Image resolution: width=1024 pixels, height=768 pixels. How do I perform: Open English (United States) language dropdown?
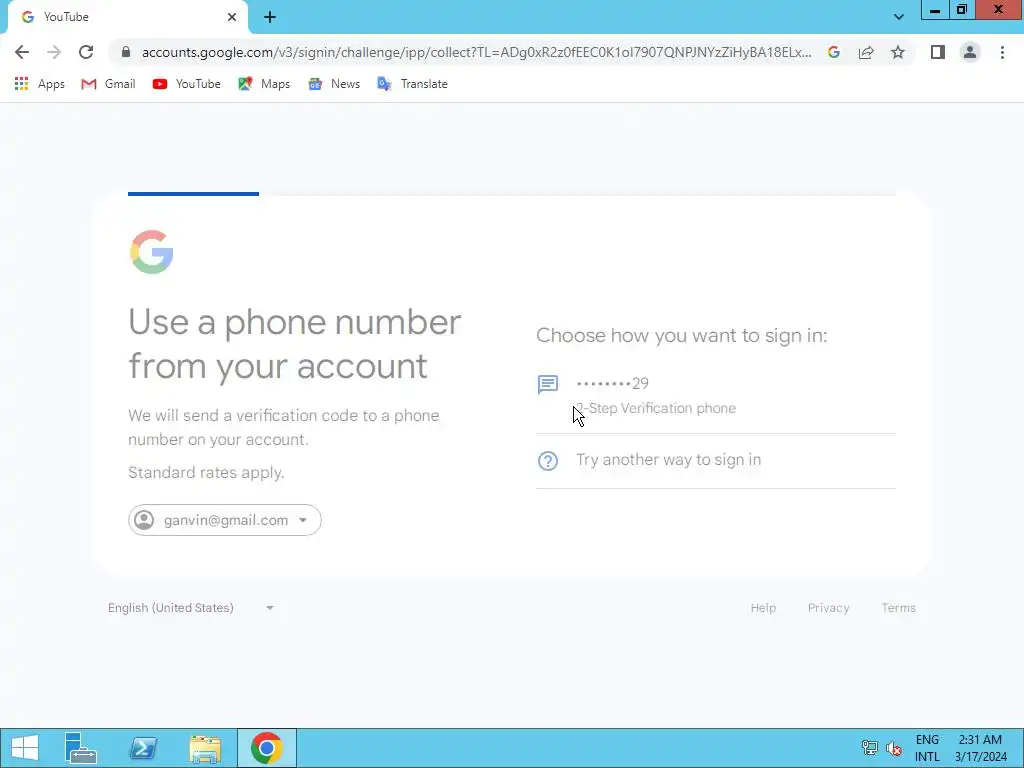pyautogui.click(x=191, y=607)
